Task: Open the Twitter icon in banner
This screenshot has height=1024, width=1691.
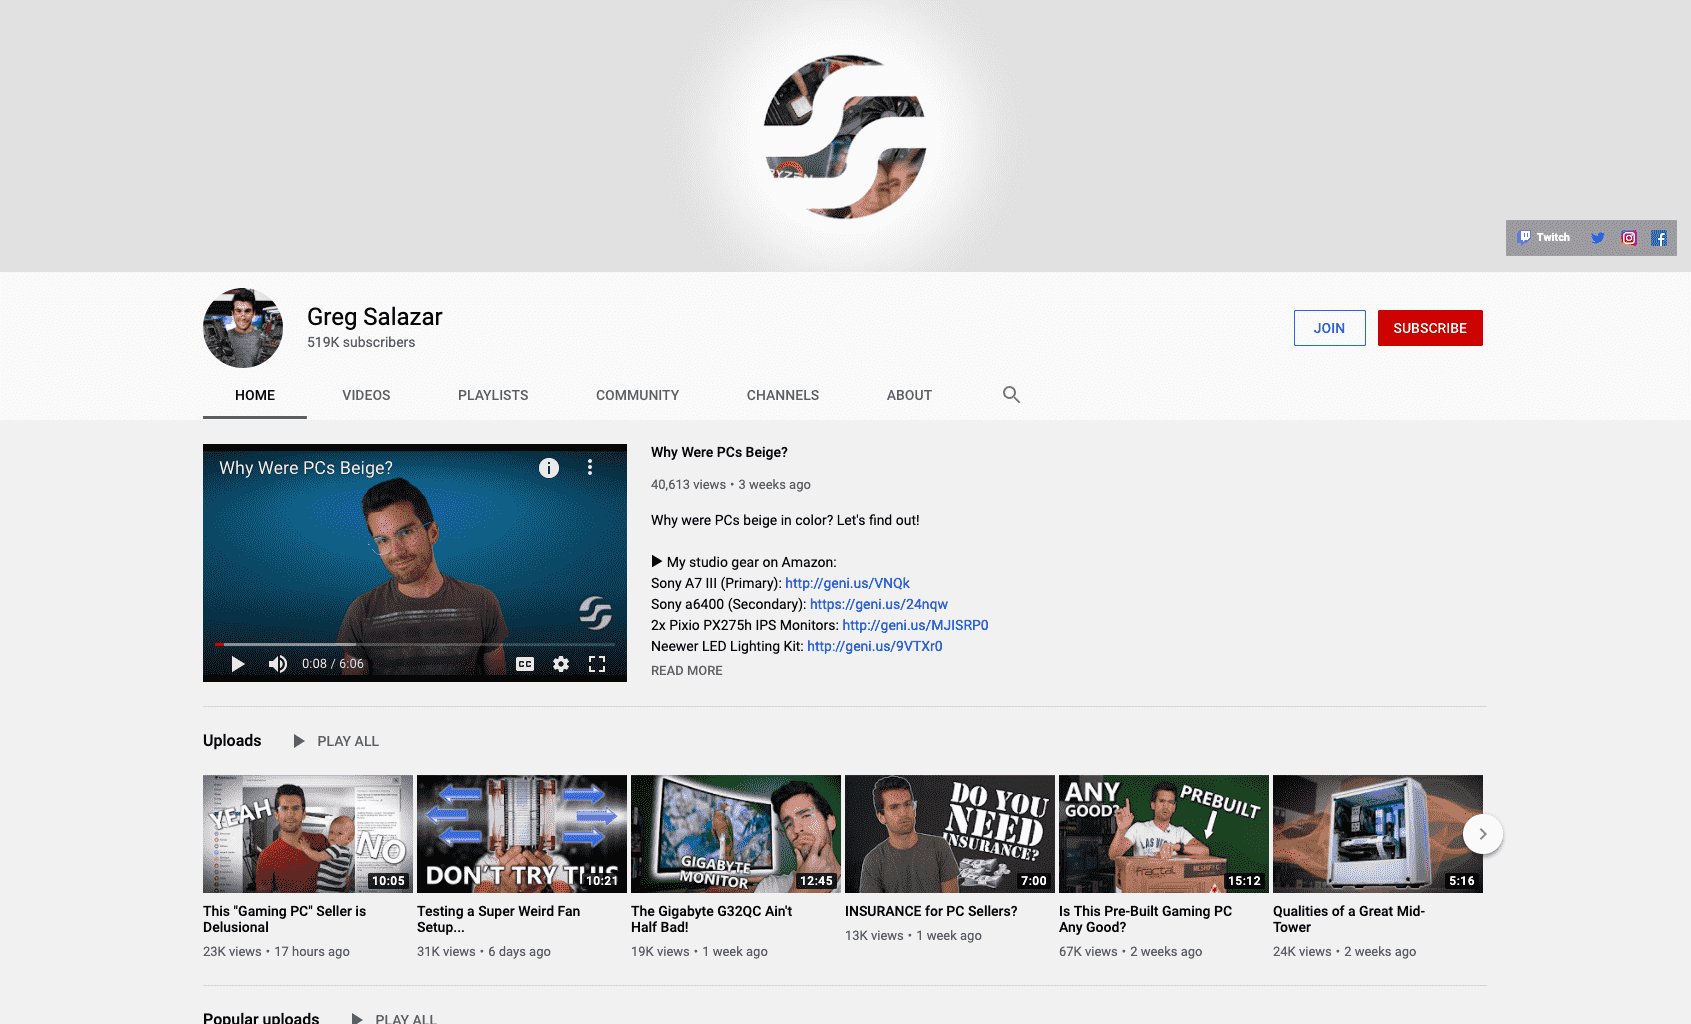Action: [1597, 238]
